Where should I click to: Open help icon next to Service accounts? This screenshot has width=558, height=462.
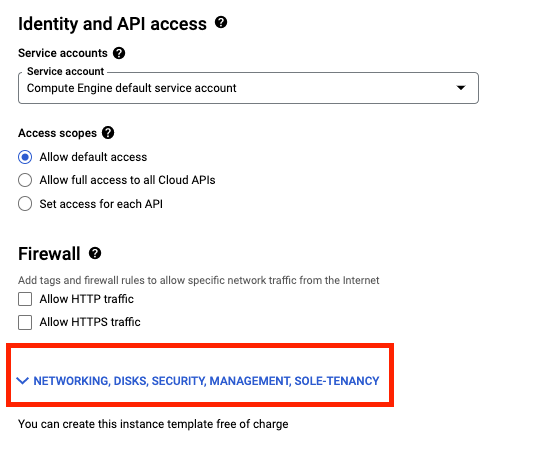(x=119, y=53)
